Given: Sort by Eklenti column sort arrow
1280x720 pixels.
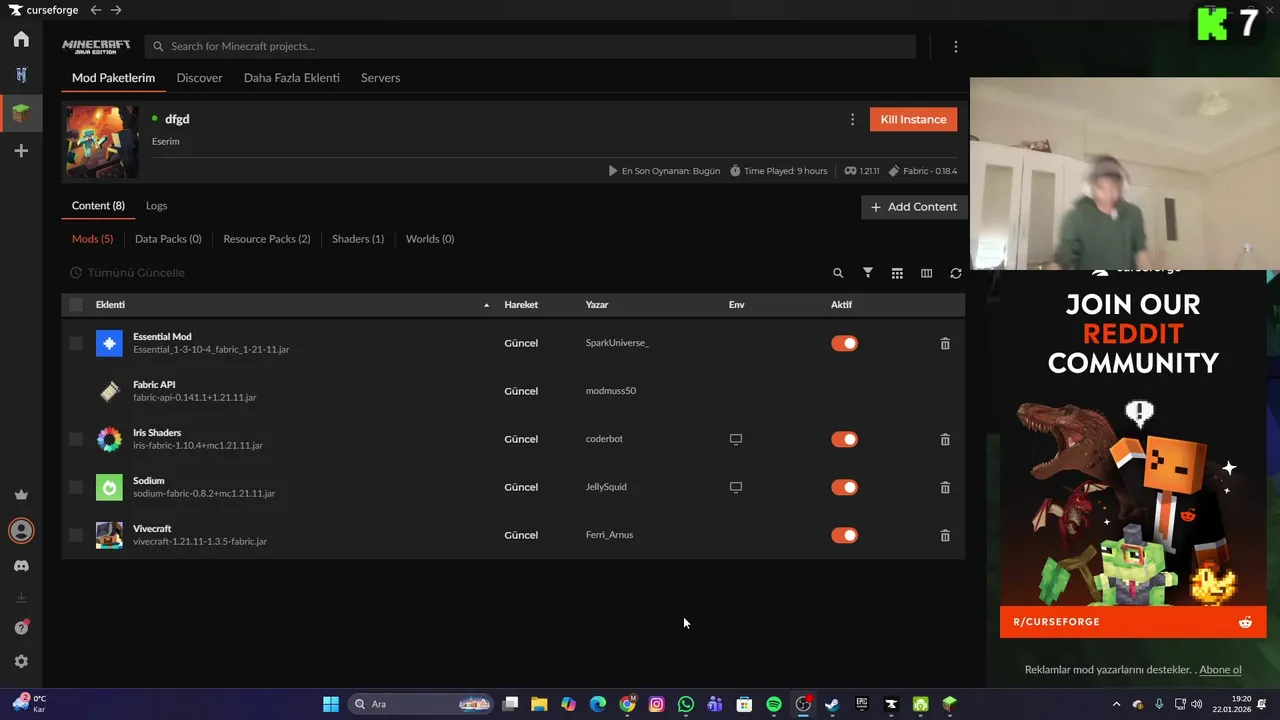Looking at the screenshot, I should pos(487,305).
